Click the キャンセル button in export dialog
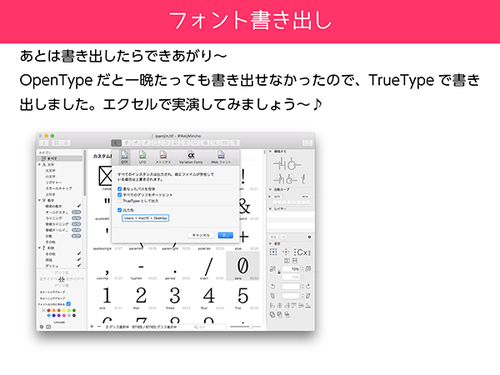The image size is (500, 375). tap(201, 235)
